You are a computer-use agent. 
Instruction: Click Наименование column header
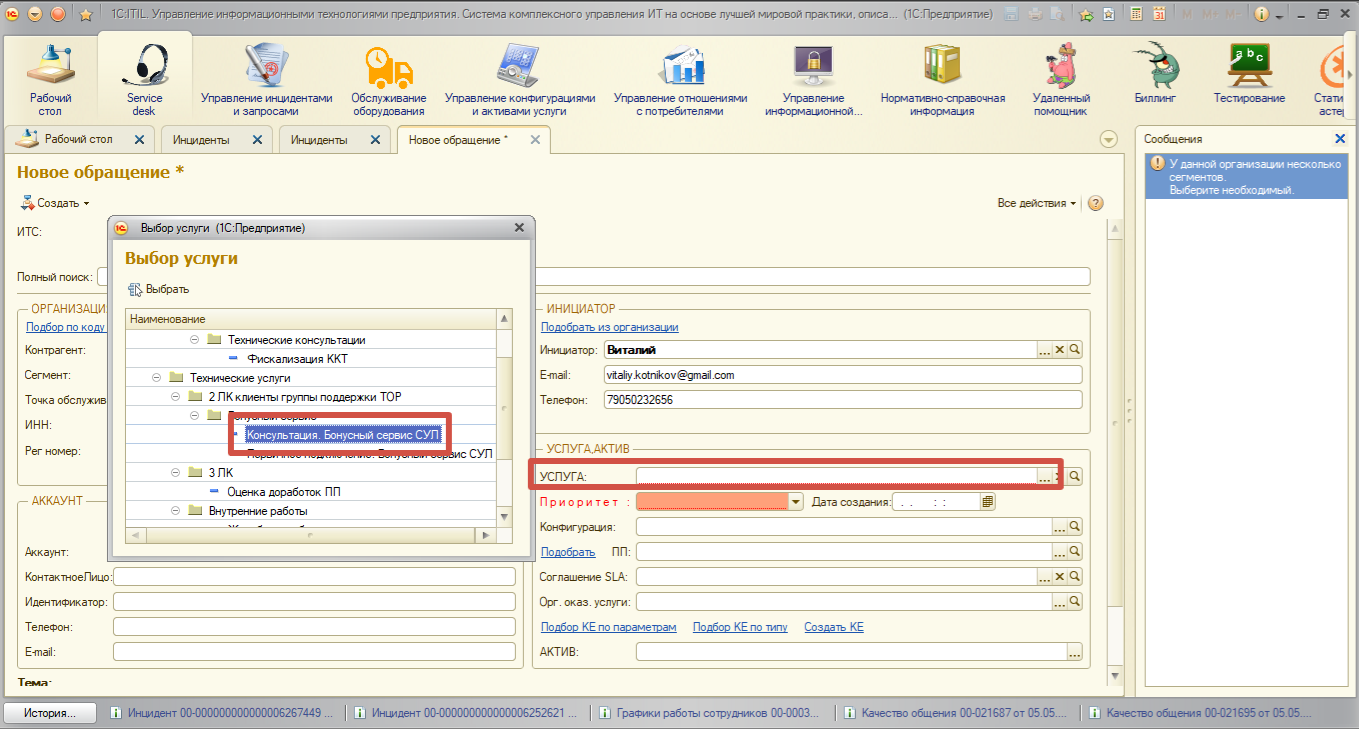click(312, 318)
